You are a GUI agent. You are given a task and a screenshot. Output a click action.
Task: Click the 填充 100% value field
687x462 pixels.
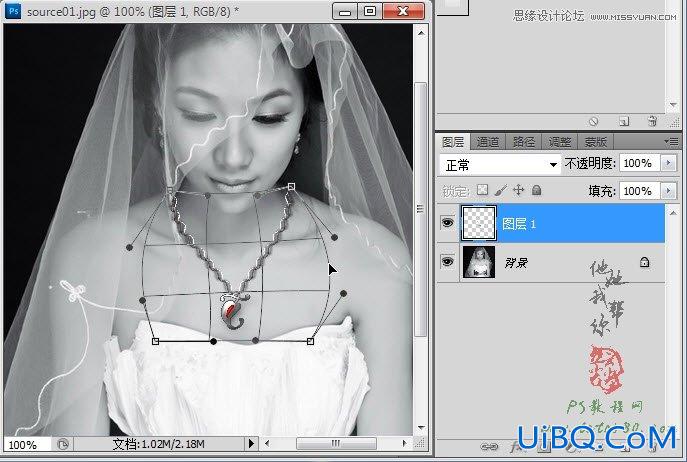639,191
